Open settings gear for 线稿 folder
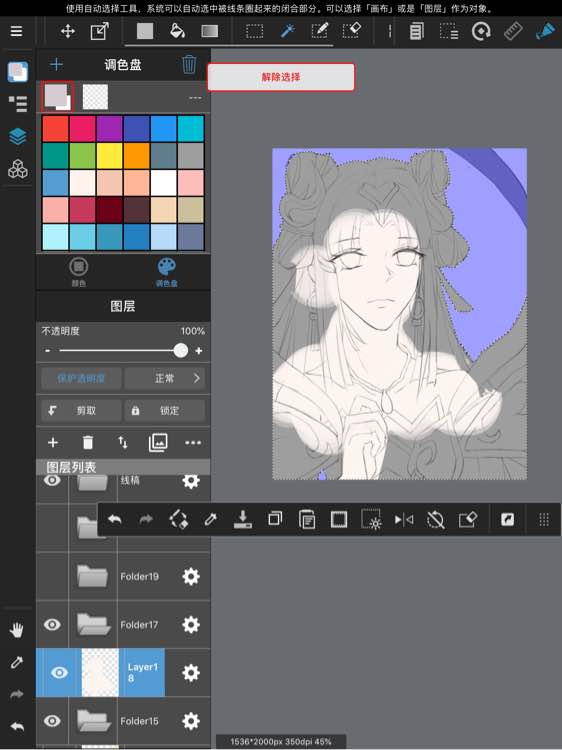This screenshot has width=562, height=750. pyautogui.click(x=191, y=481)
